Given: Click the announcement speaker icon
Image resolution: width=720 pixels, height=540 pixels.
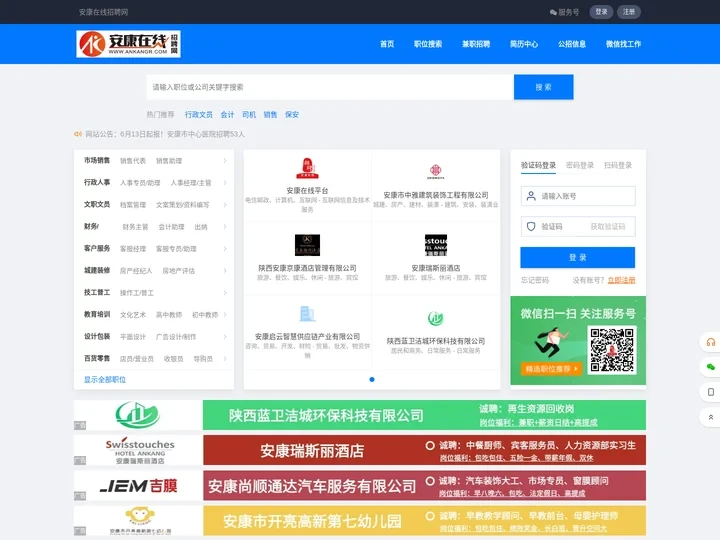Looking at the screenshot, I should pyautogui.click(x=78, y=134).
